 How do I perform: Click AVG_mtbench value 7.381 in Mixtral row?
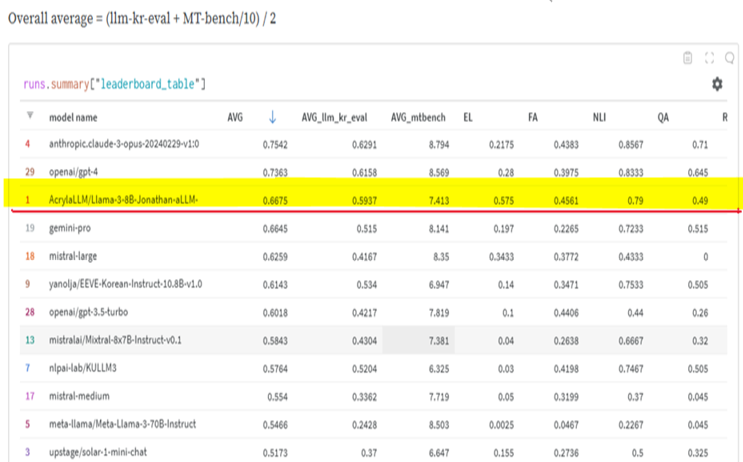click(439, 341)
